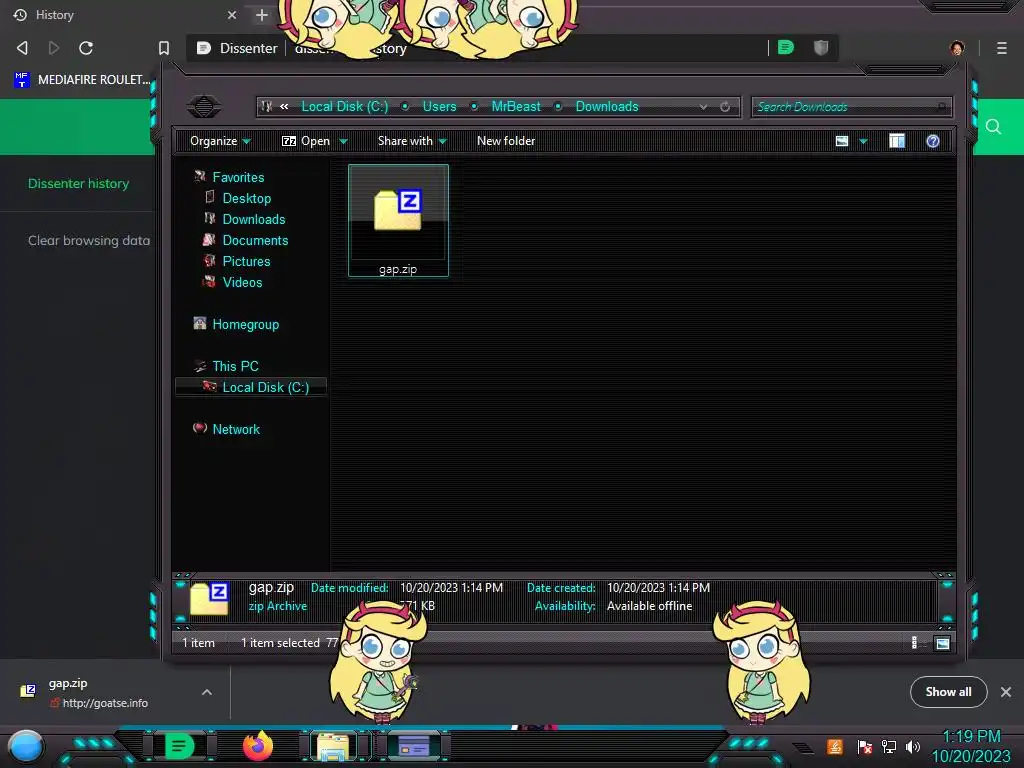Open Desktop in Favorites
Image resolution: width=1024 pixels, height=768 pixels.
246,198
